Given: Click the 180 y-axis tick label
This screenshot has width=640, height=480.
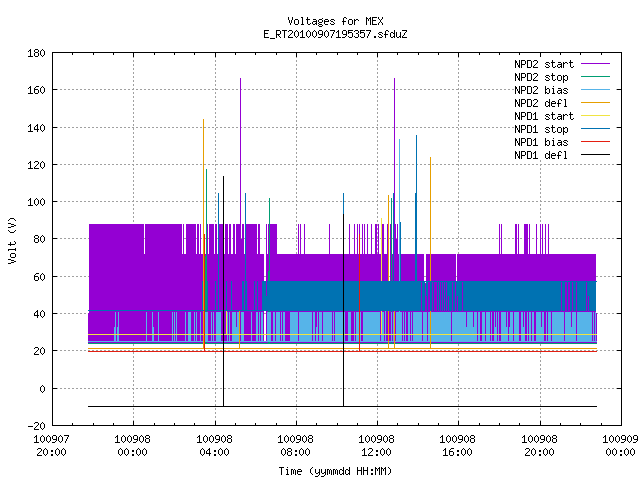Looking at the screenshot, I should click(36, 53).
